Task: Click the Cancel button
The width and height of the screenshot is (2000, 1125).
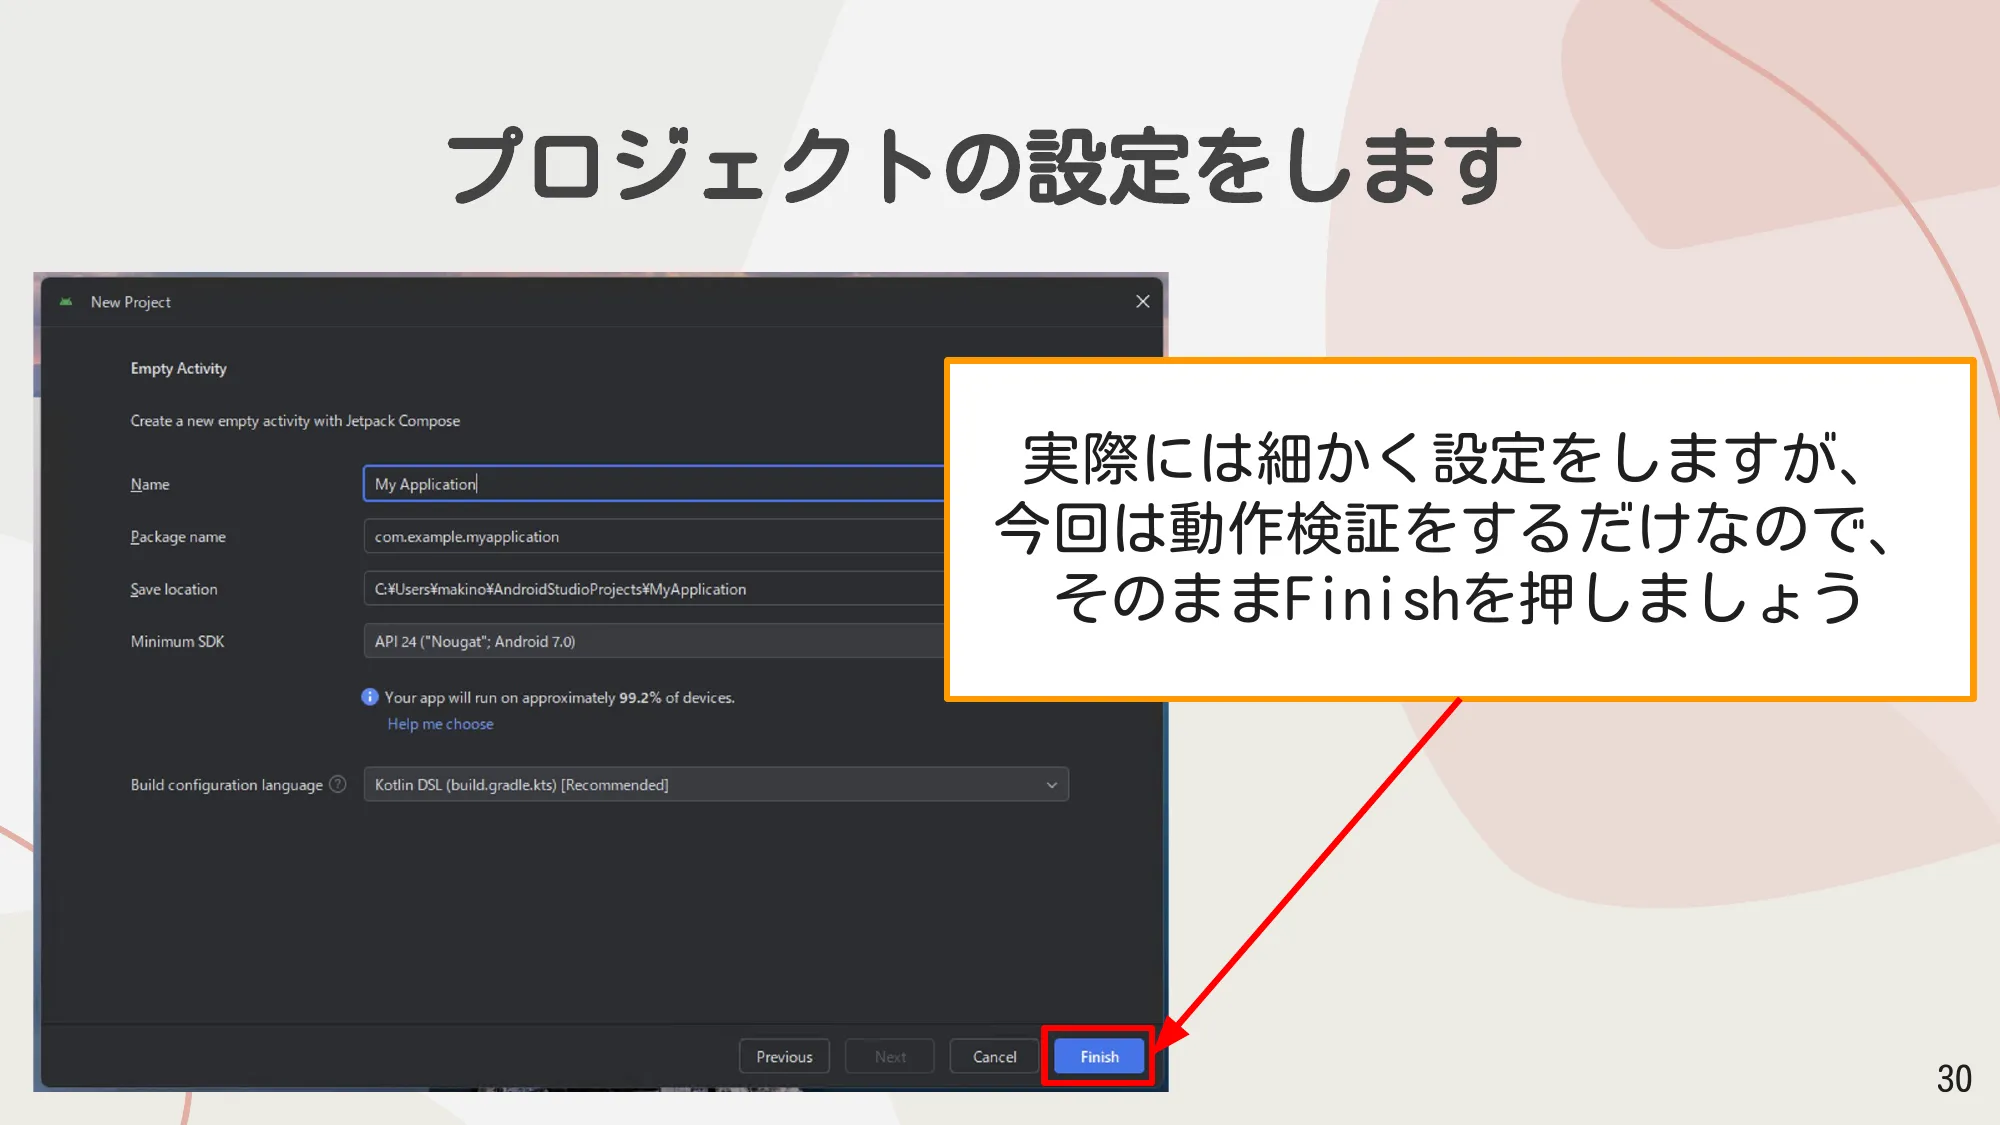Action: (x=994, y=1056)
